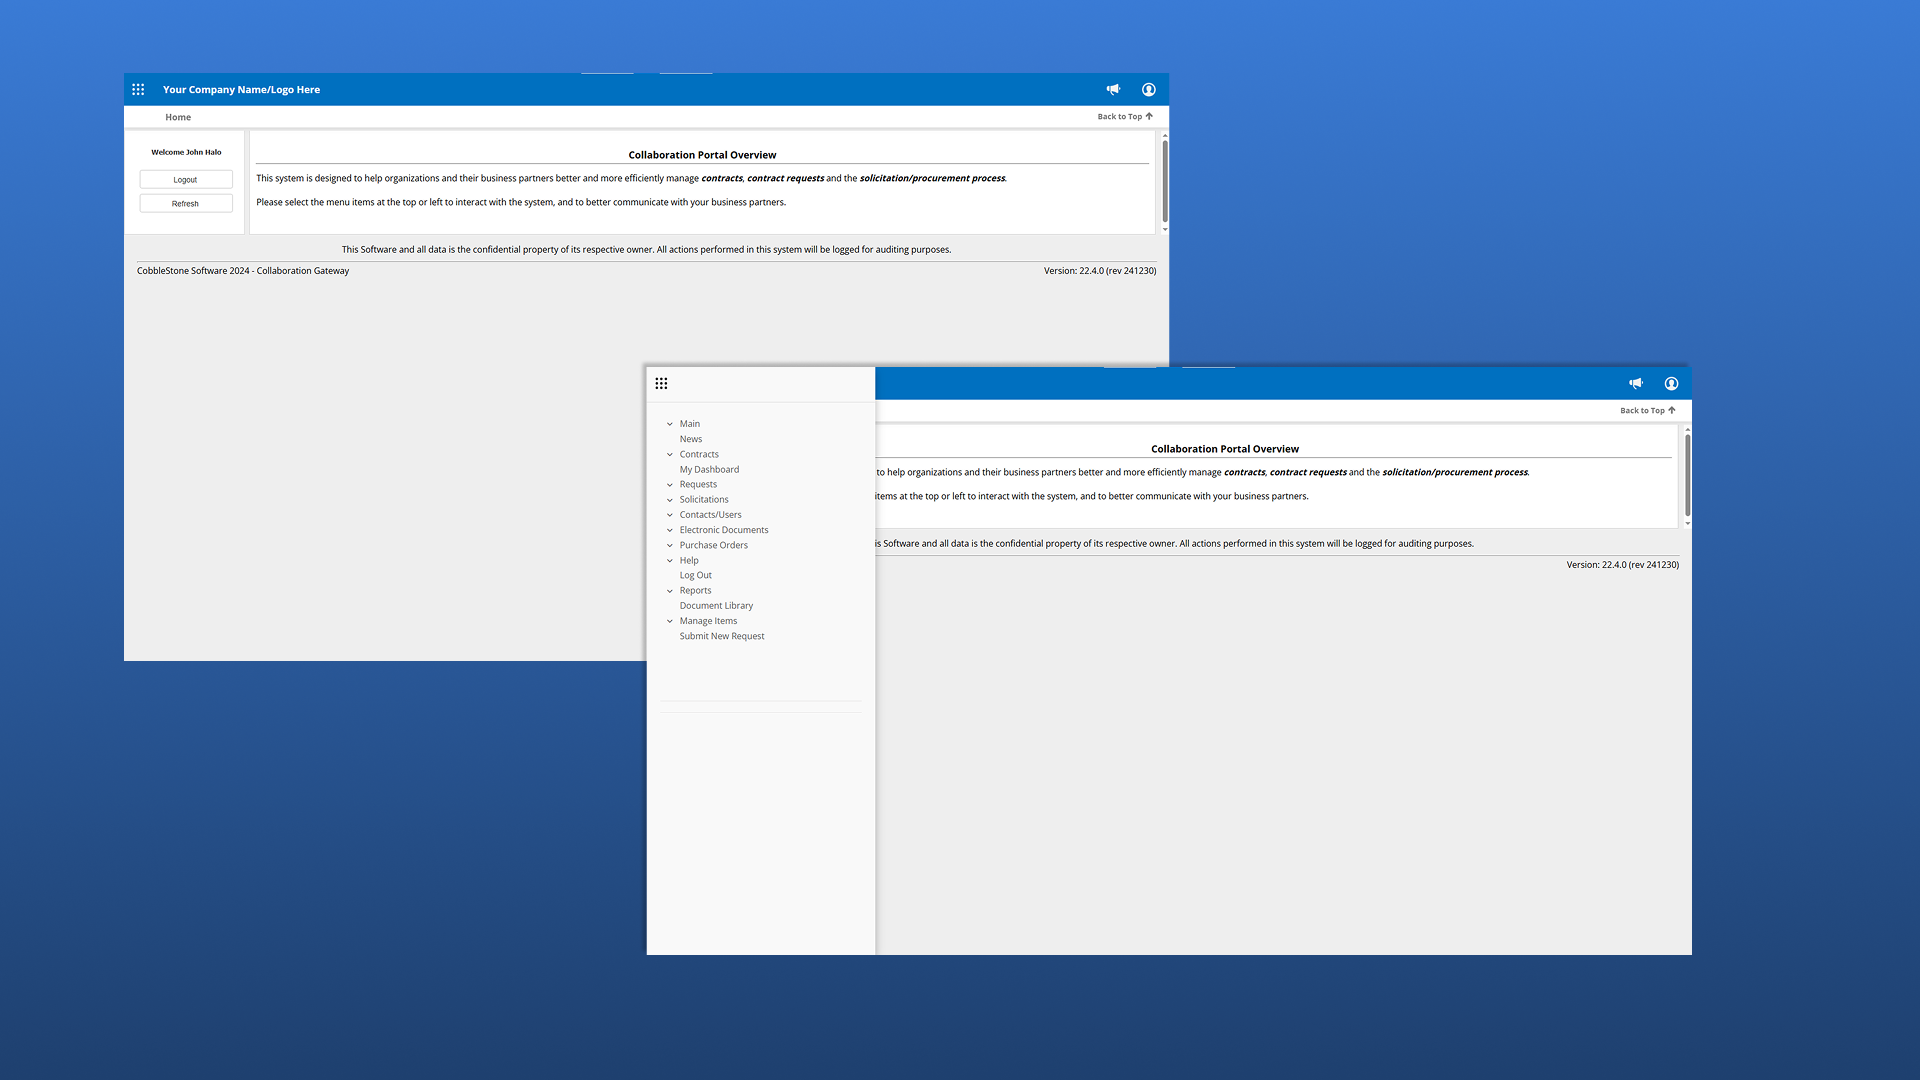Click the front window content scrollbar

coord(1688,475)
